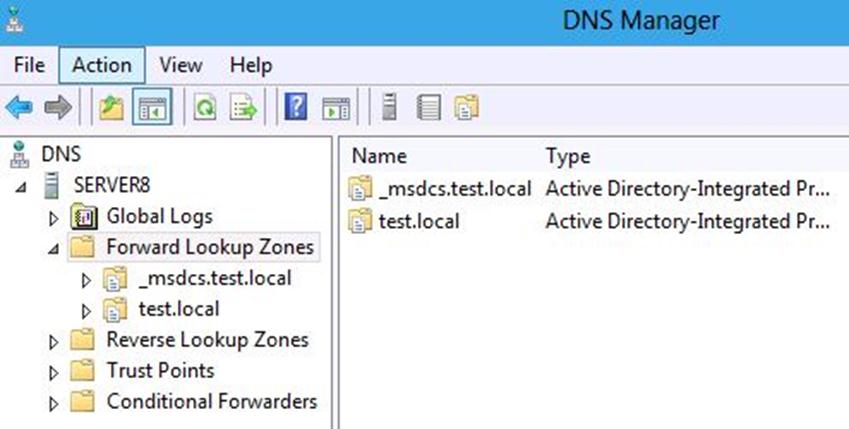Viewport: 849px width, 429px height.
Task: Click the DNS Manager title bar app icon
Action: coord(15,21)
